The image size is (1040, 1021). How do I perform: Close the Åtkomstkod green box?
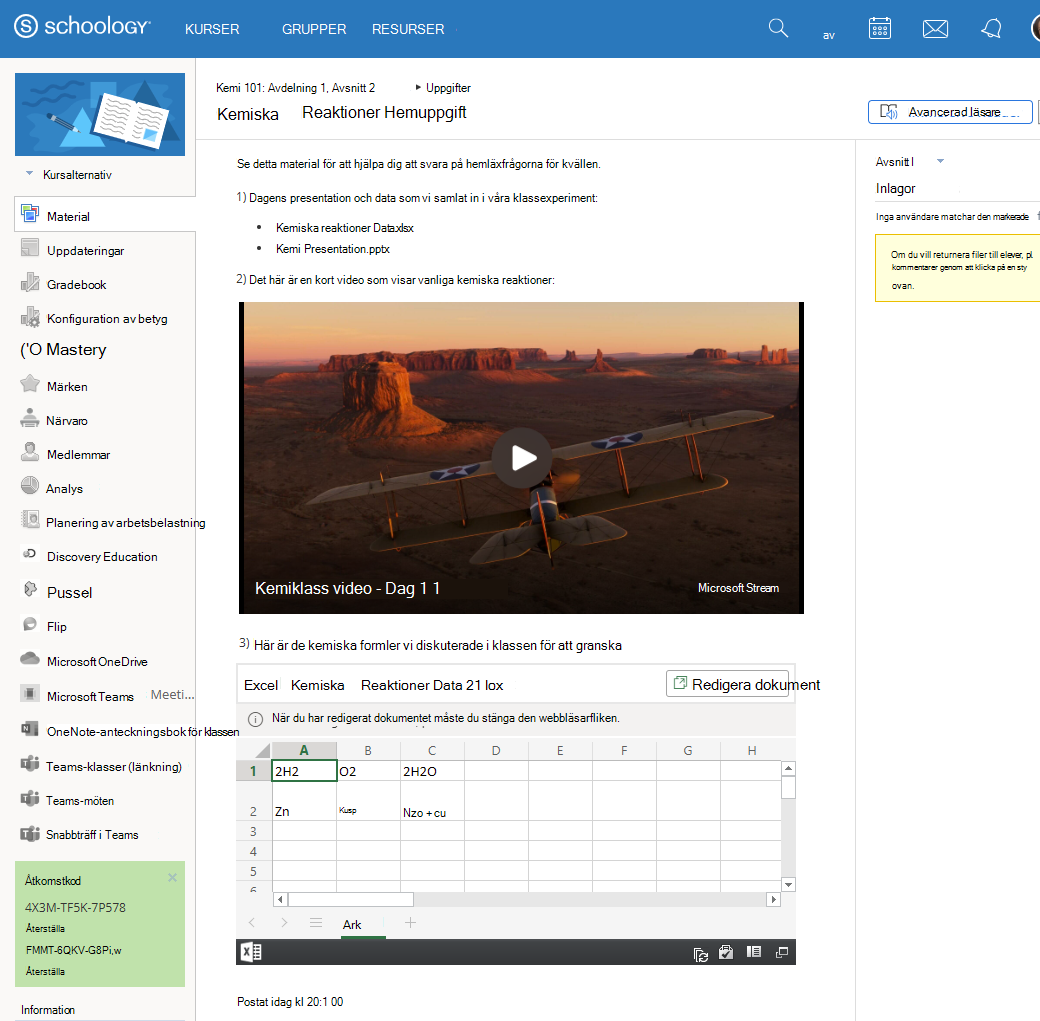coord(172,878)
